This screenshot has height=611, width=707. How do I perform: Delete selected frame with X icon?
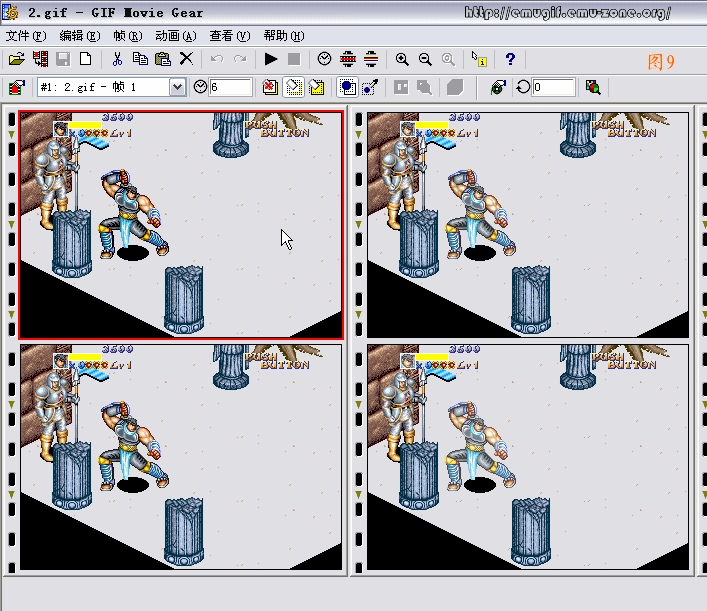(186, 59)
